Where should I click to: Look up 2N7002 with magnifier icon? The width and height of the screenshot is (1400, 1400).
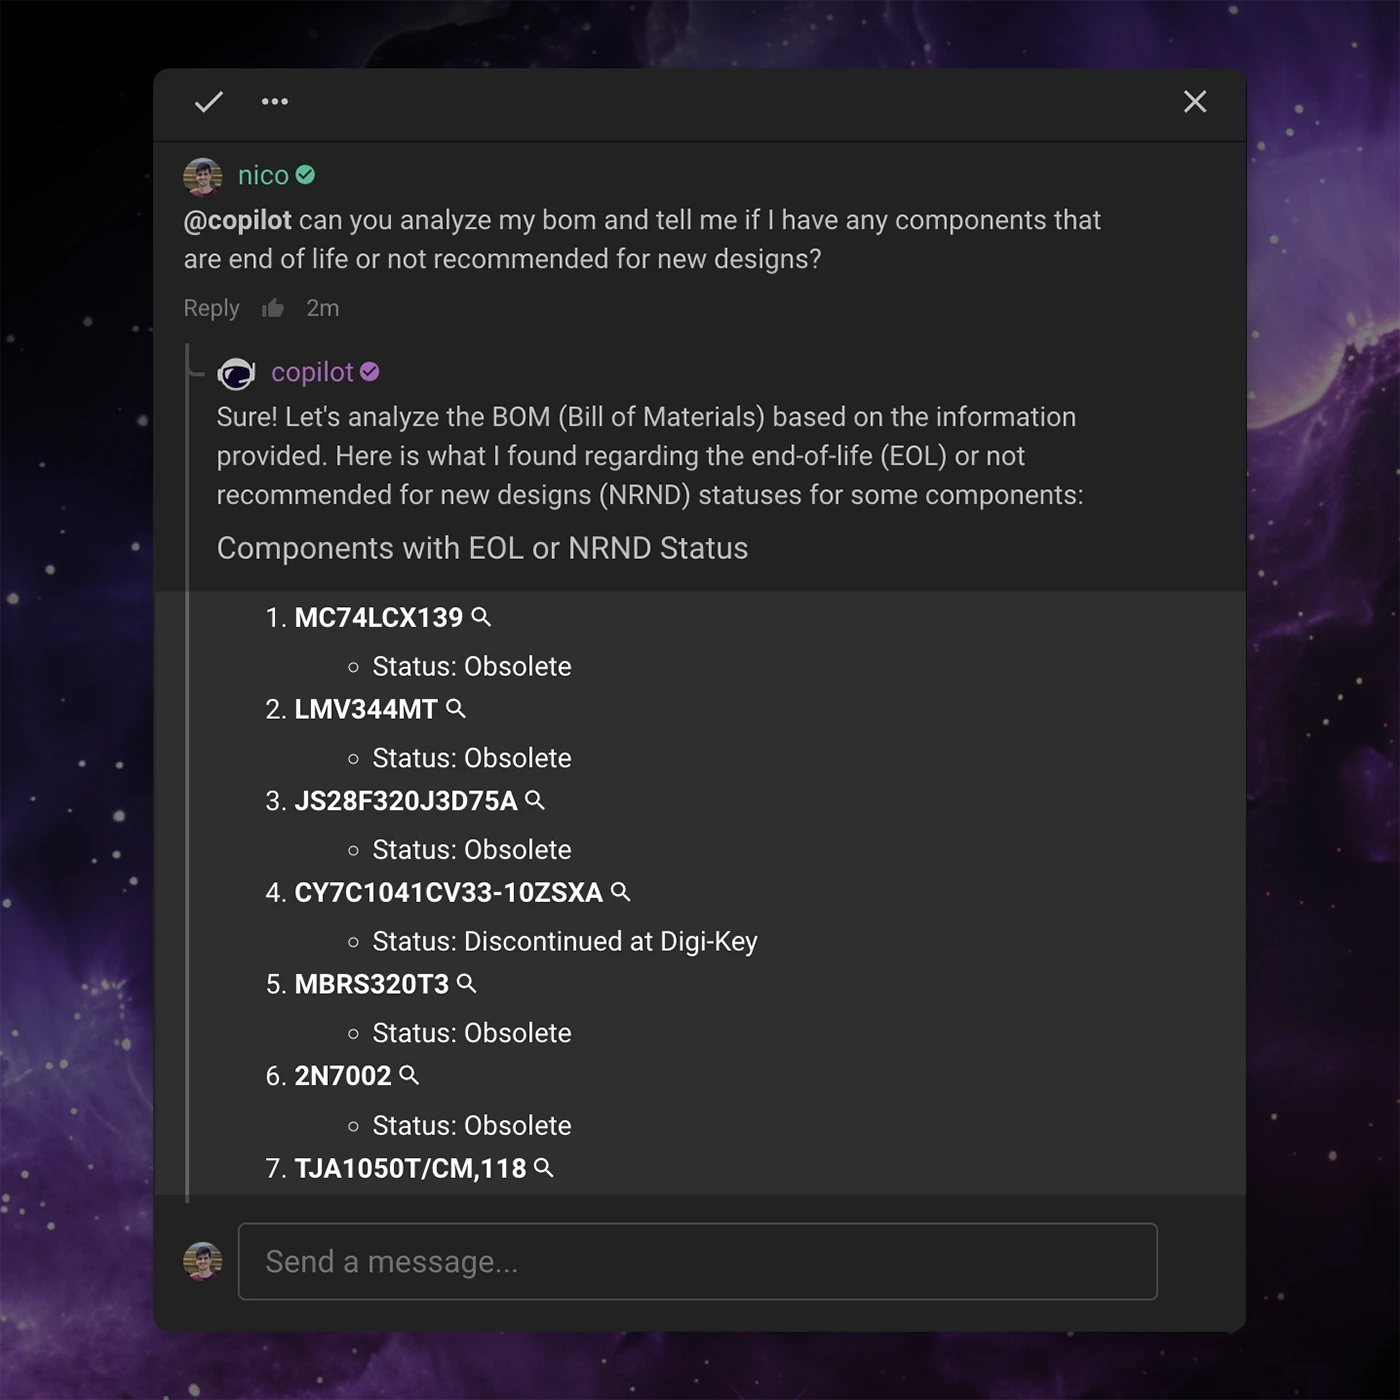tap(409, 1075)
